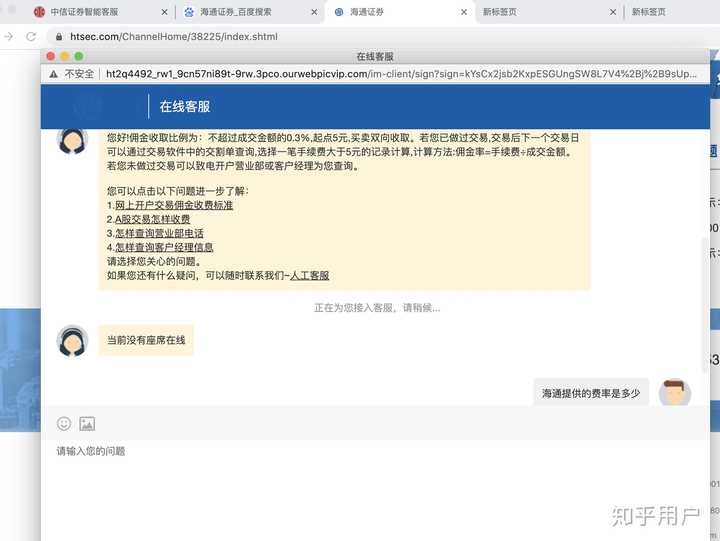This screenshot has width=720, height=541.
Task: Open link 怎样查询客户经理信息
Action: coord(164,248)
